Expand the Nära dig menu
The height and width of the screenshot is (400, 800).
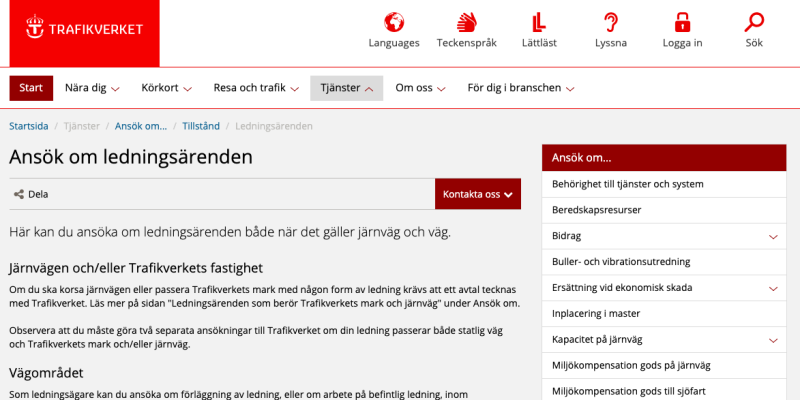click(92, 88)
